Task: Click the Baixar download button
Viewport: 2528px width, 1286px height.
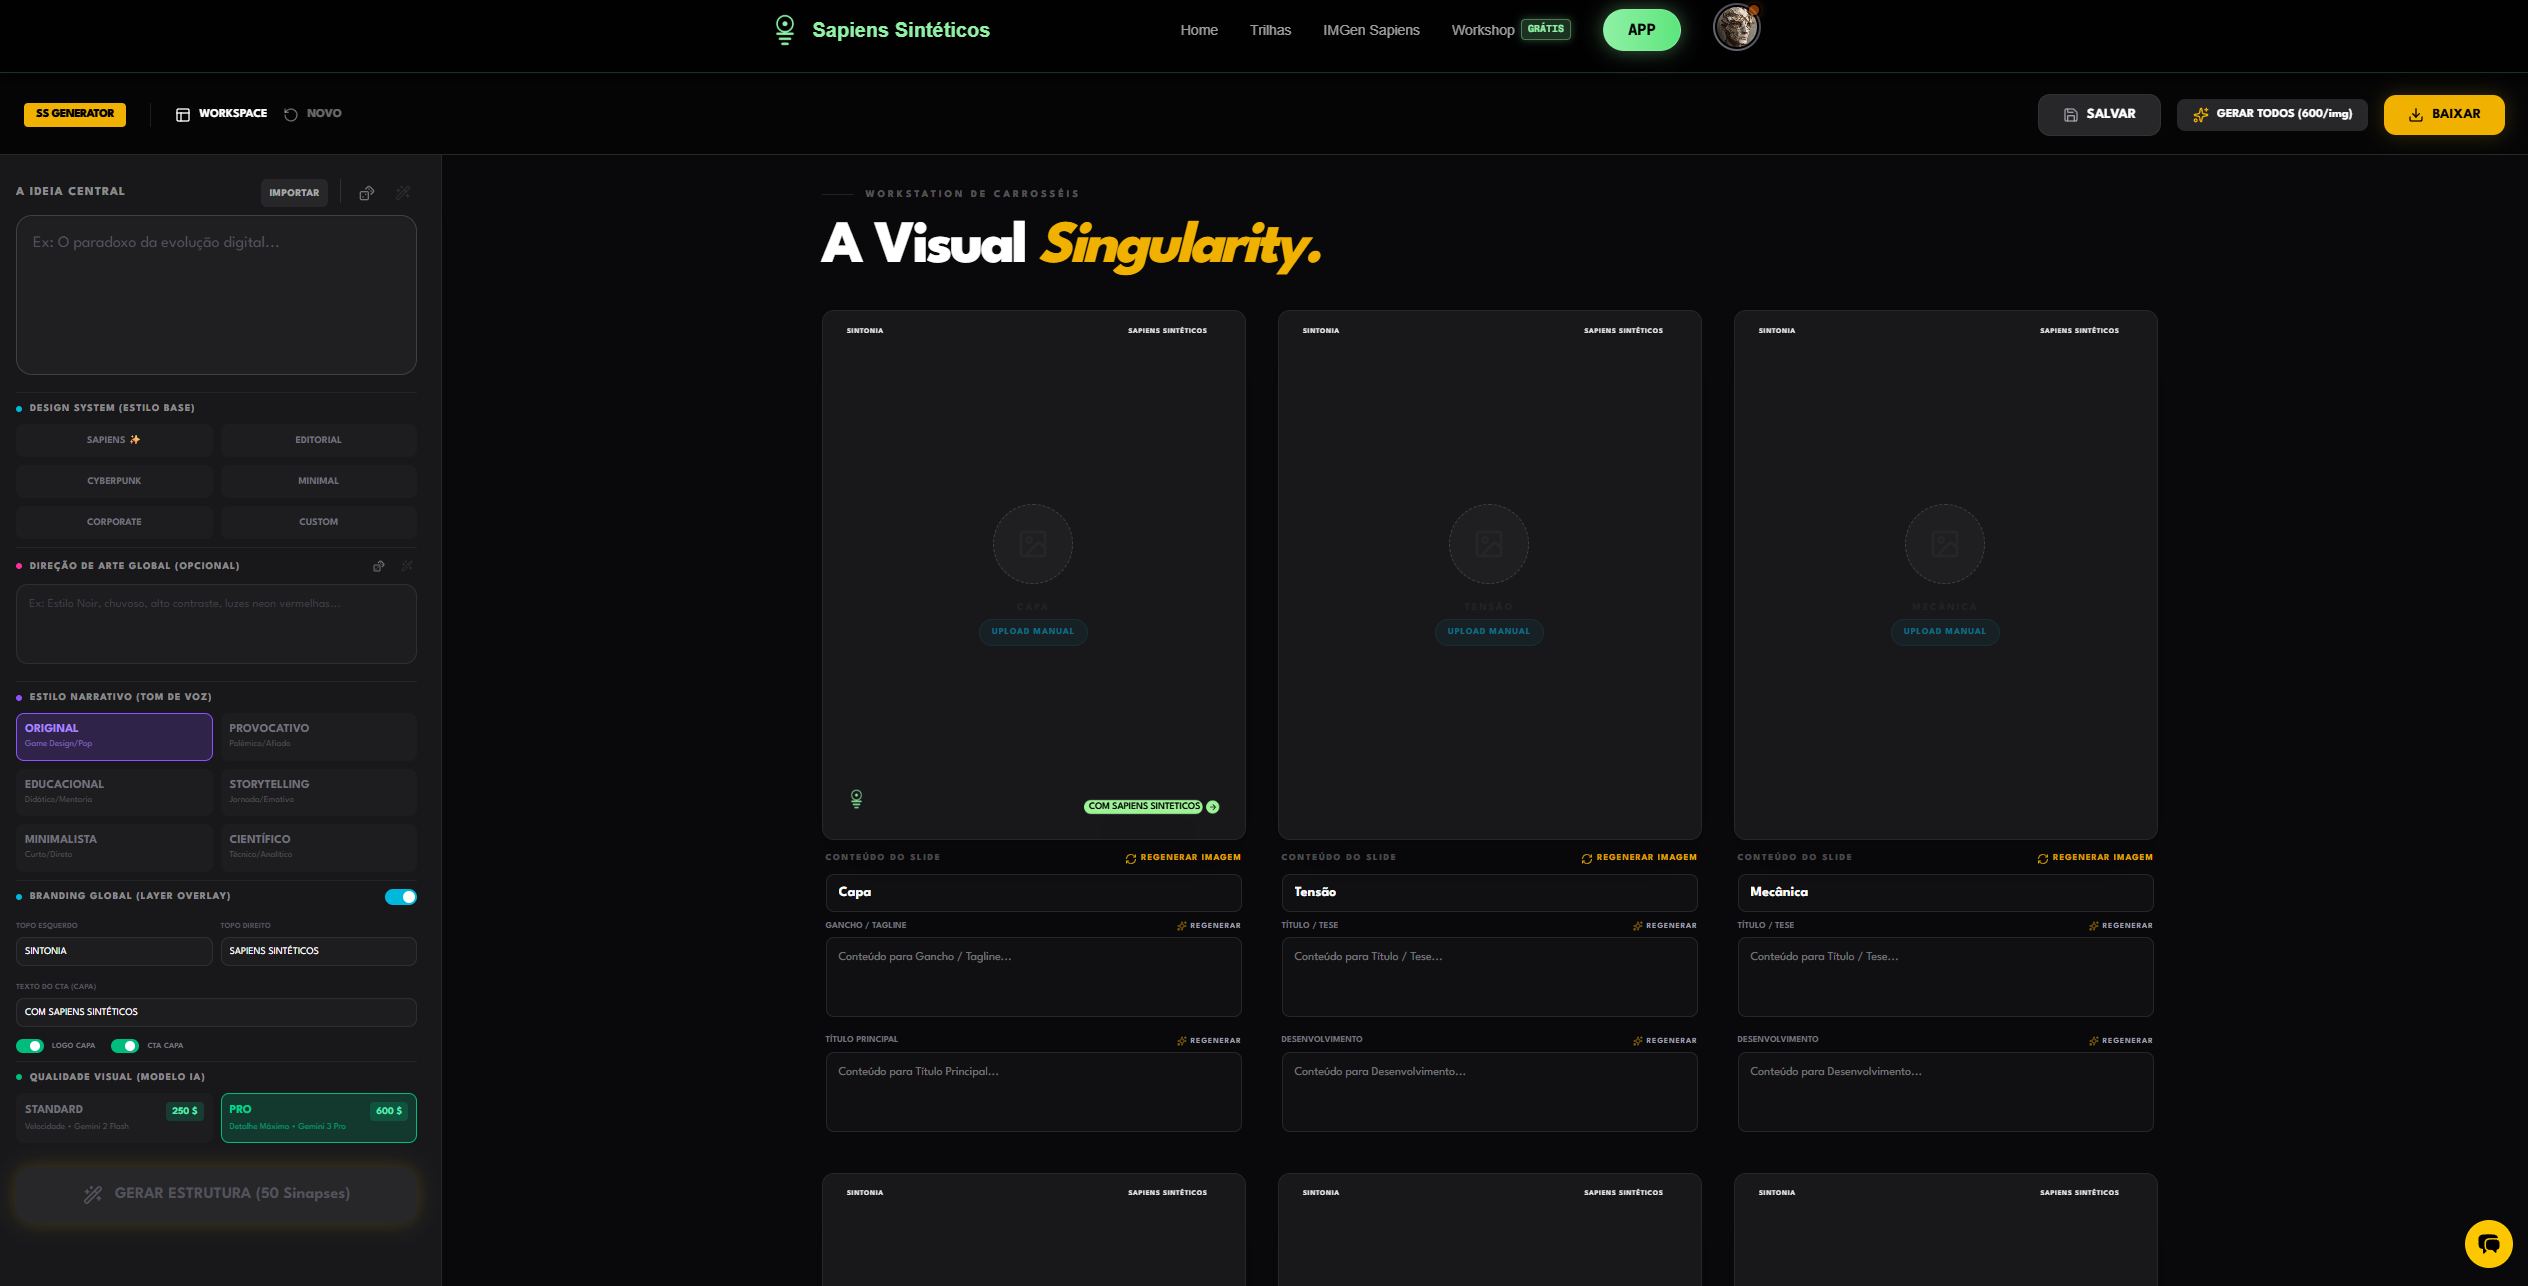Action: tap(2443, 114)
